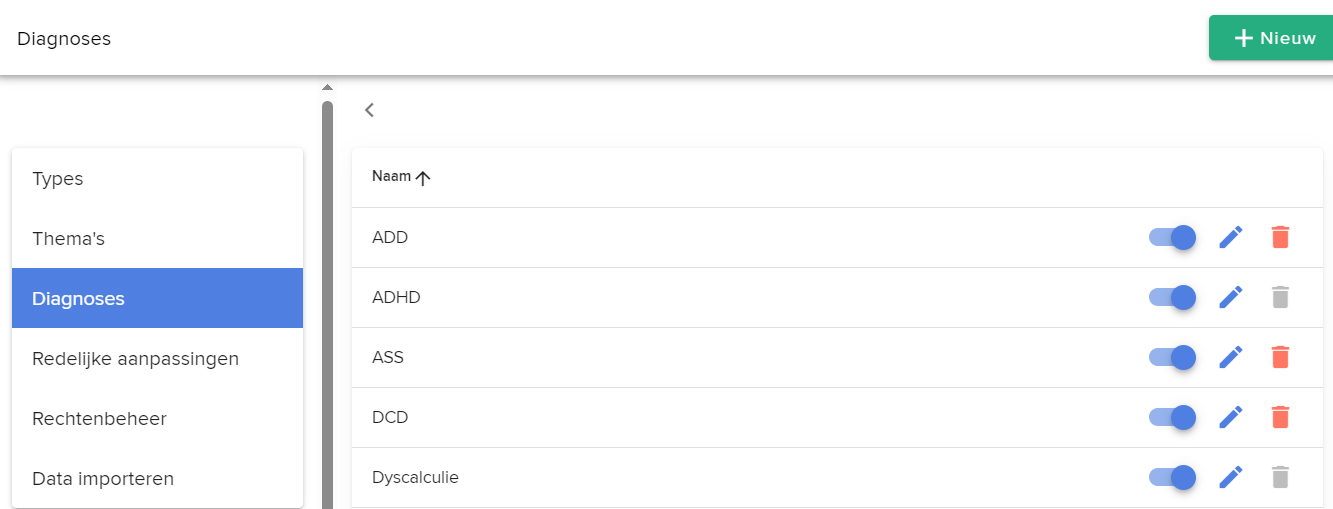Toggle the DCD switch

coord(1172,417)
